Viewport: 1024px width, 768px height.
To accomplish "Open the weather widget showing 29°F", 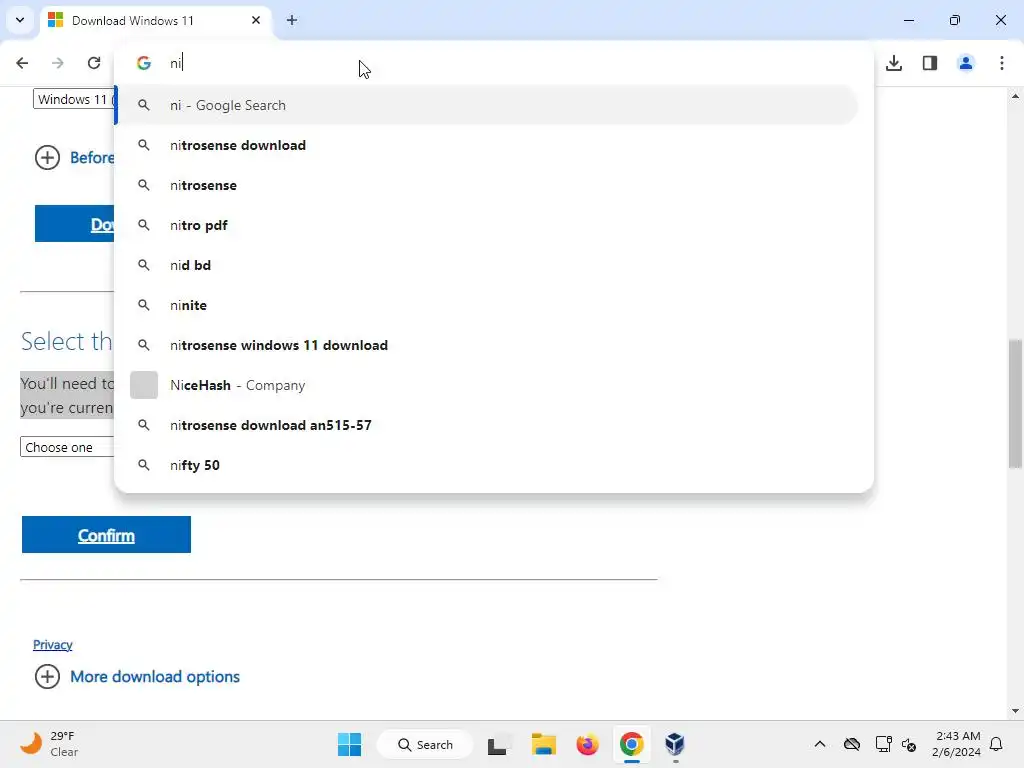I will (x=49, y=744).
